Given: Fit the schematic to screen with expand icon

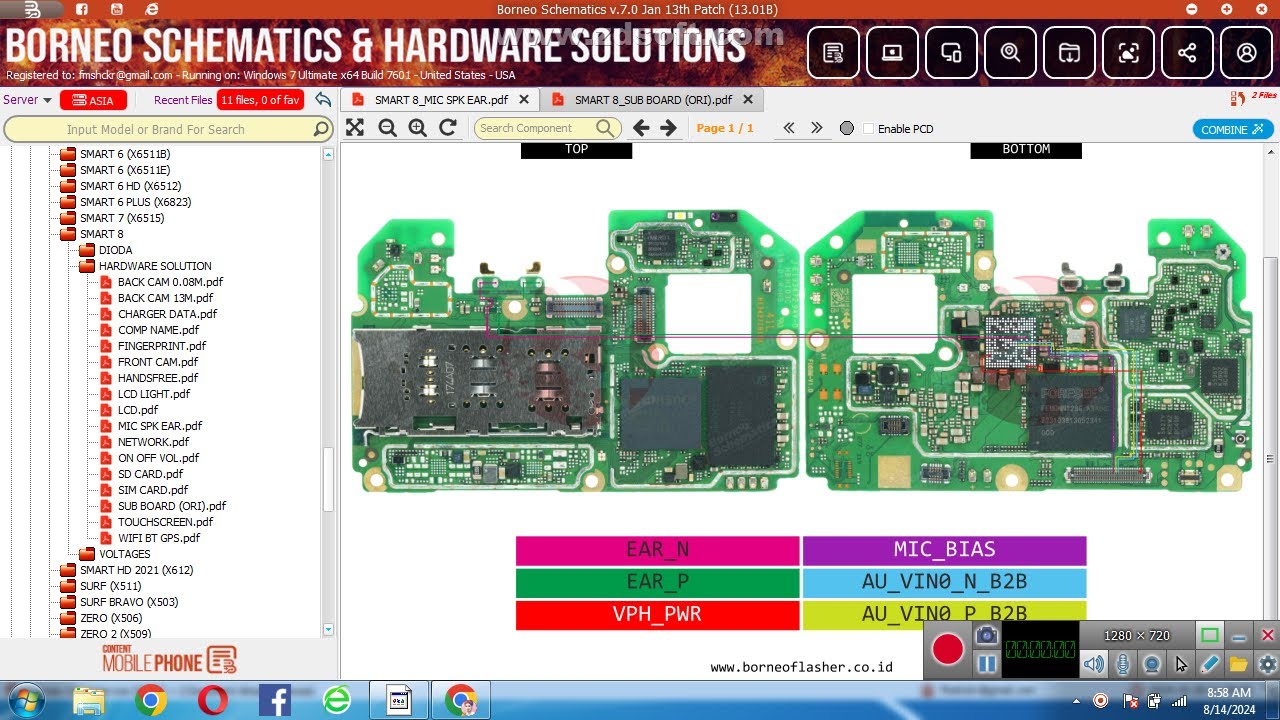Looking at the screenshot, I should pos(355,128).
